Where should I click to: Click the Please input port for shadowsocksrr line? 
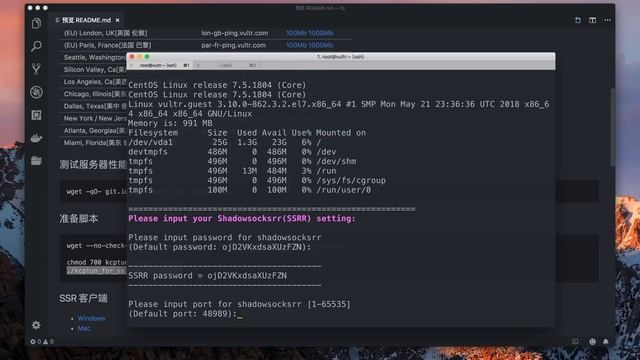point(239,304)
